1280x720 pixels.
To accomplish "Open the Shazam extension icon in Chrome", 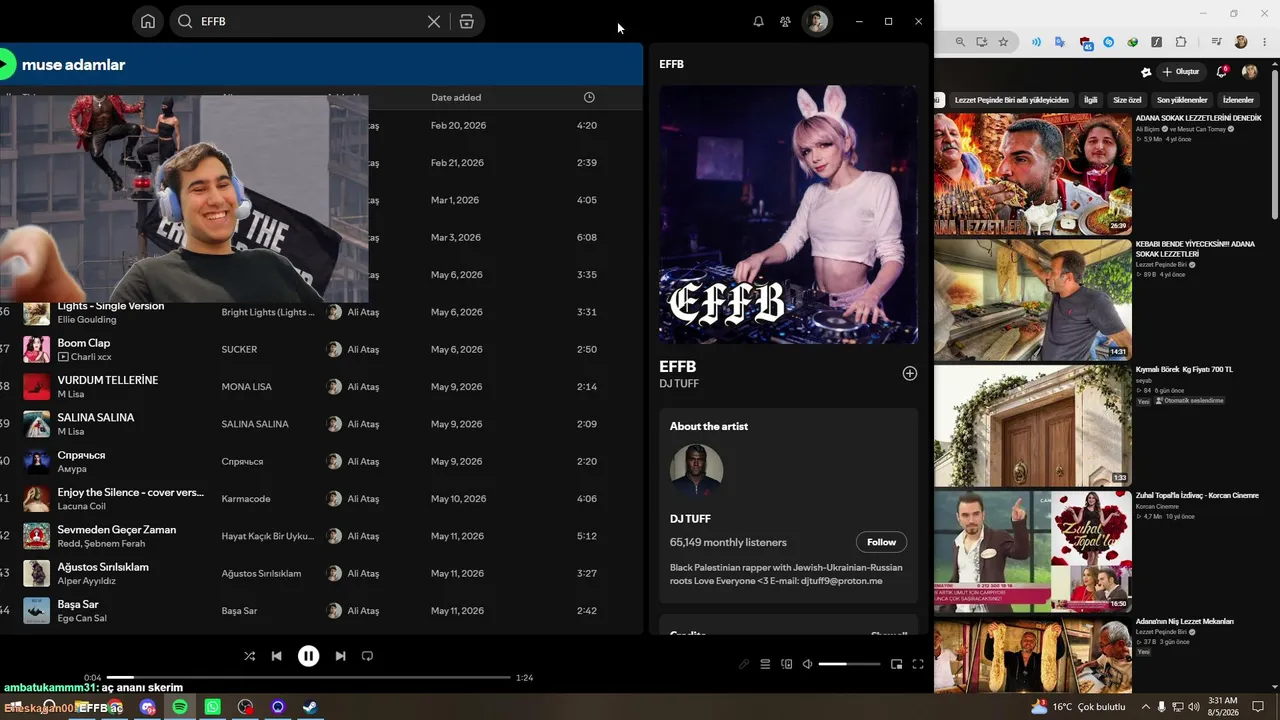I will [1108, 42].
